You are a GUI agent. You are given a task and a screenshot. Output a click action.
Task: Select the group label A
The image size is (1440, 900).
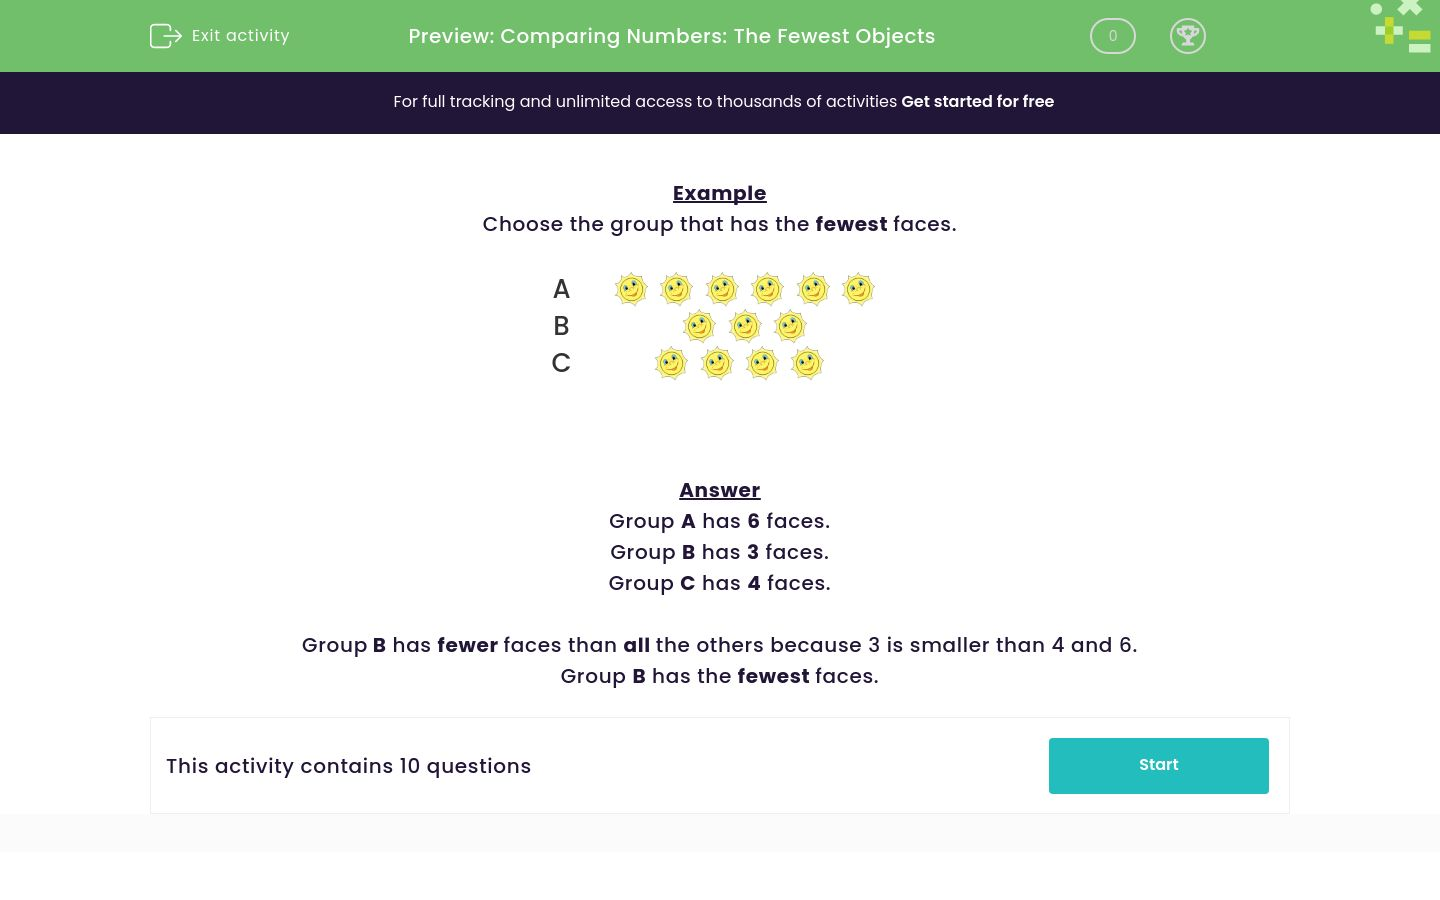pos(561,289)
